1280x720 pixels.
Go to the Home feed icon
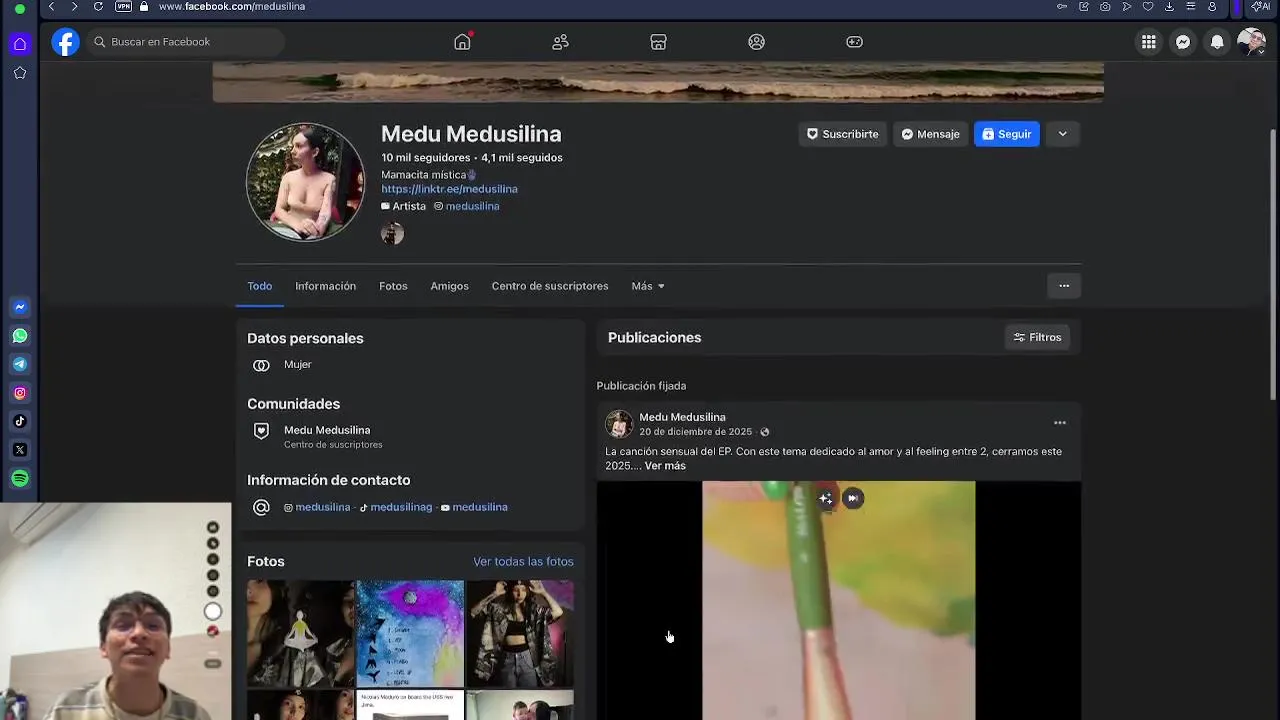462,42
